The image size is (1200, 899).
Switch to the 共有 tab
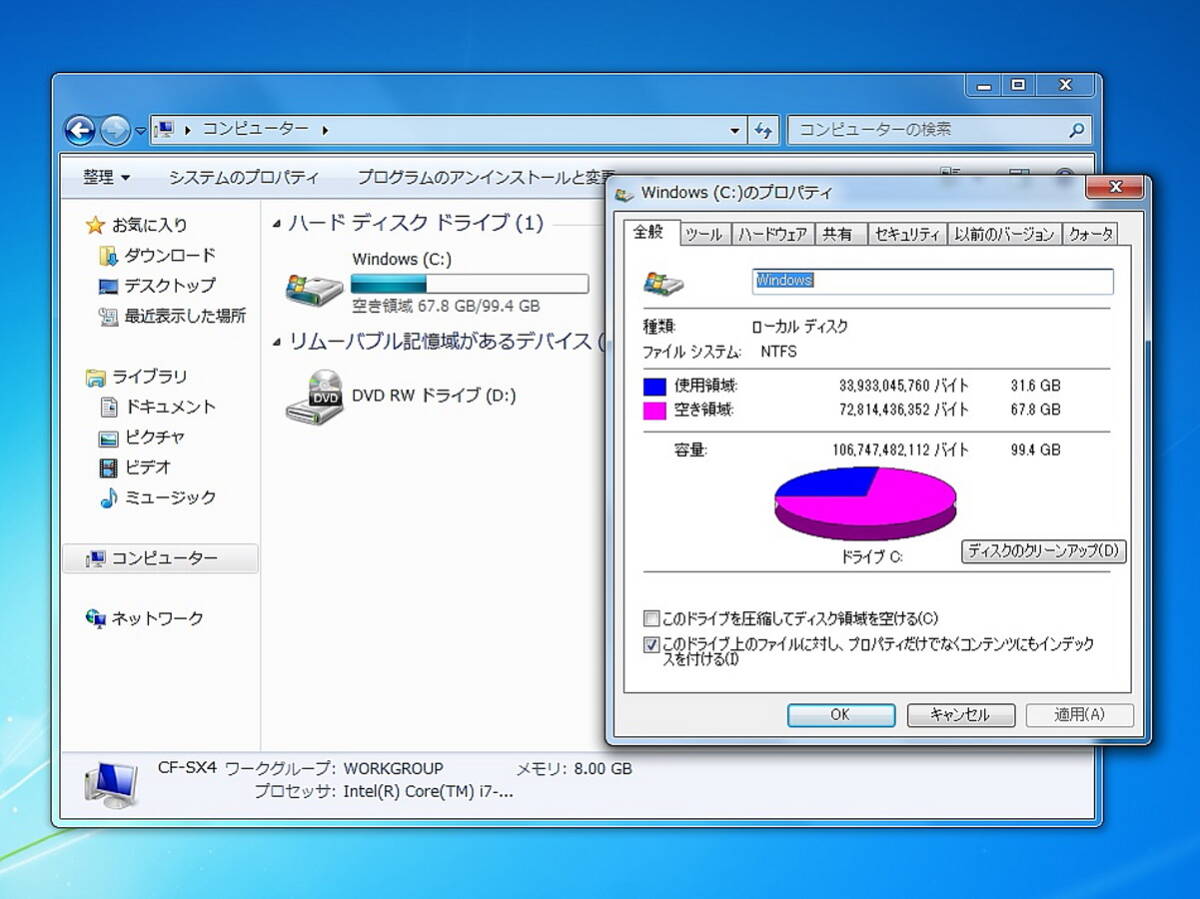click(x=838, y=234)
